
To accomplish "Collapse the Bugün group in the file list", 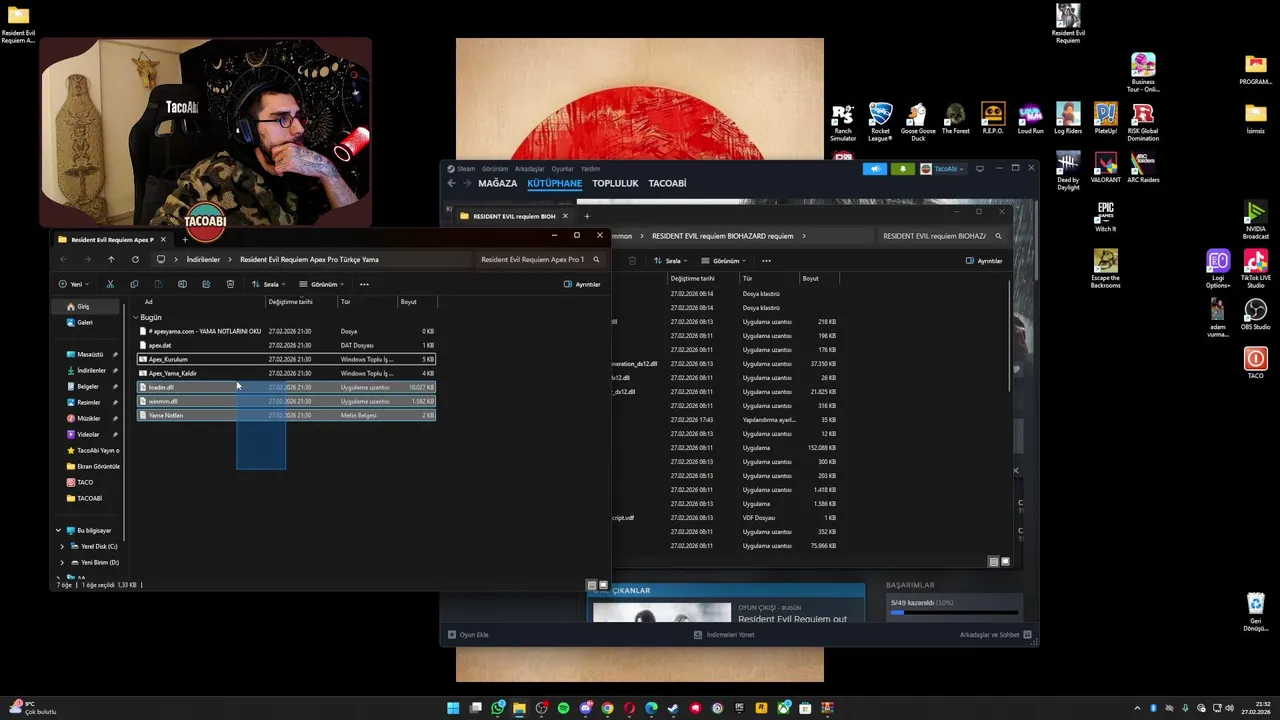I will (x=136, y=317).
